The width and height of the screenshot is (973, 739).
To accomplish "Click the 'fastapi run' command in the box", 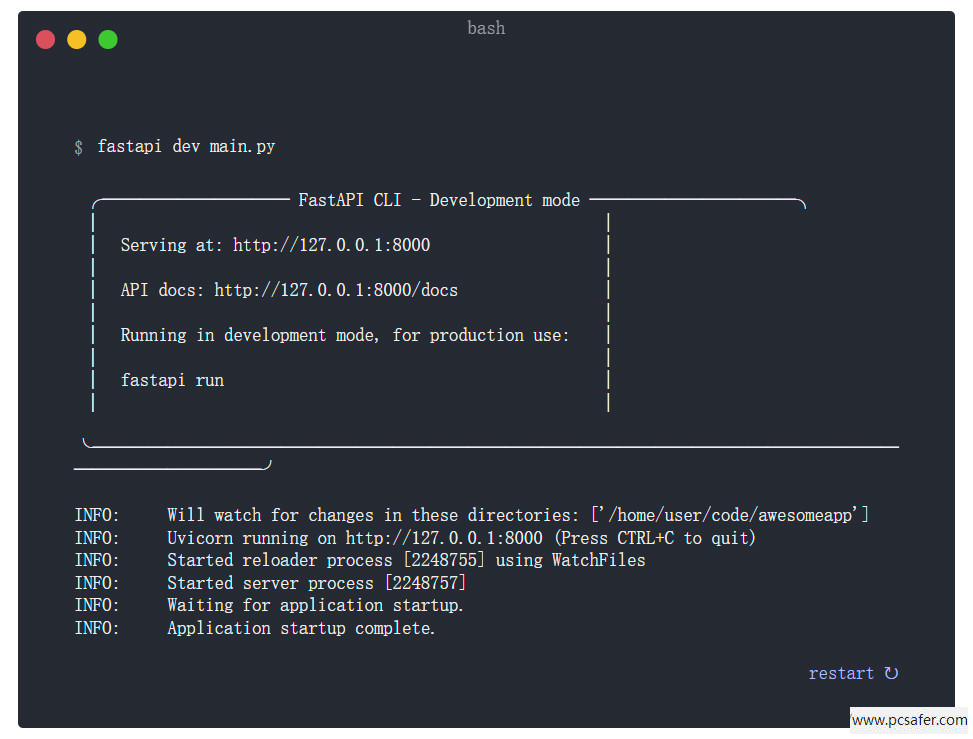I will tap(172, 380).
